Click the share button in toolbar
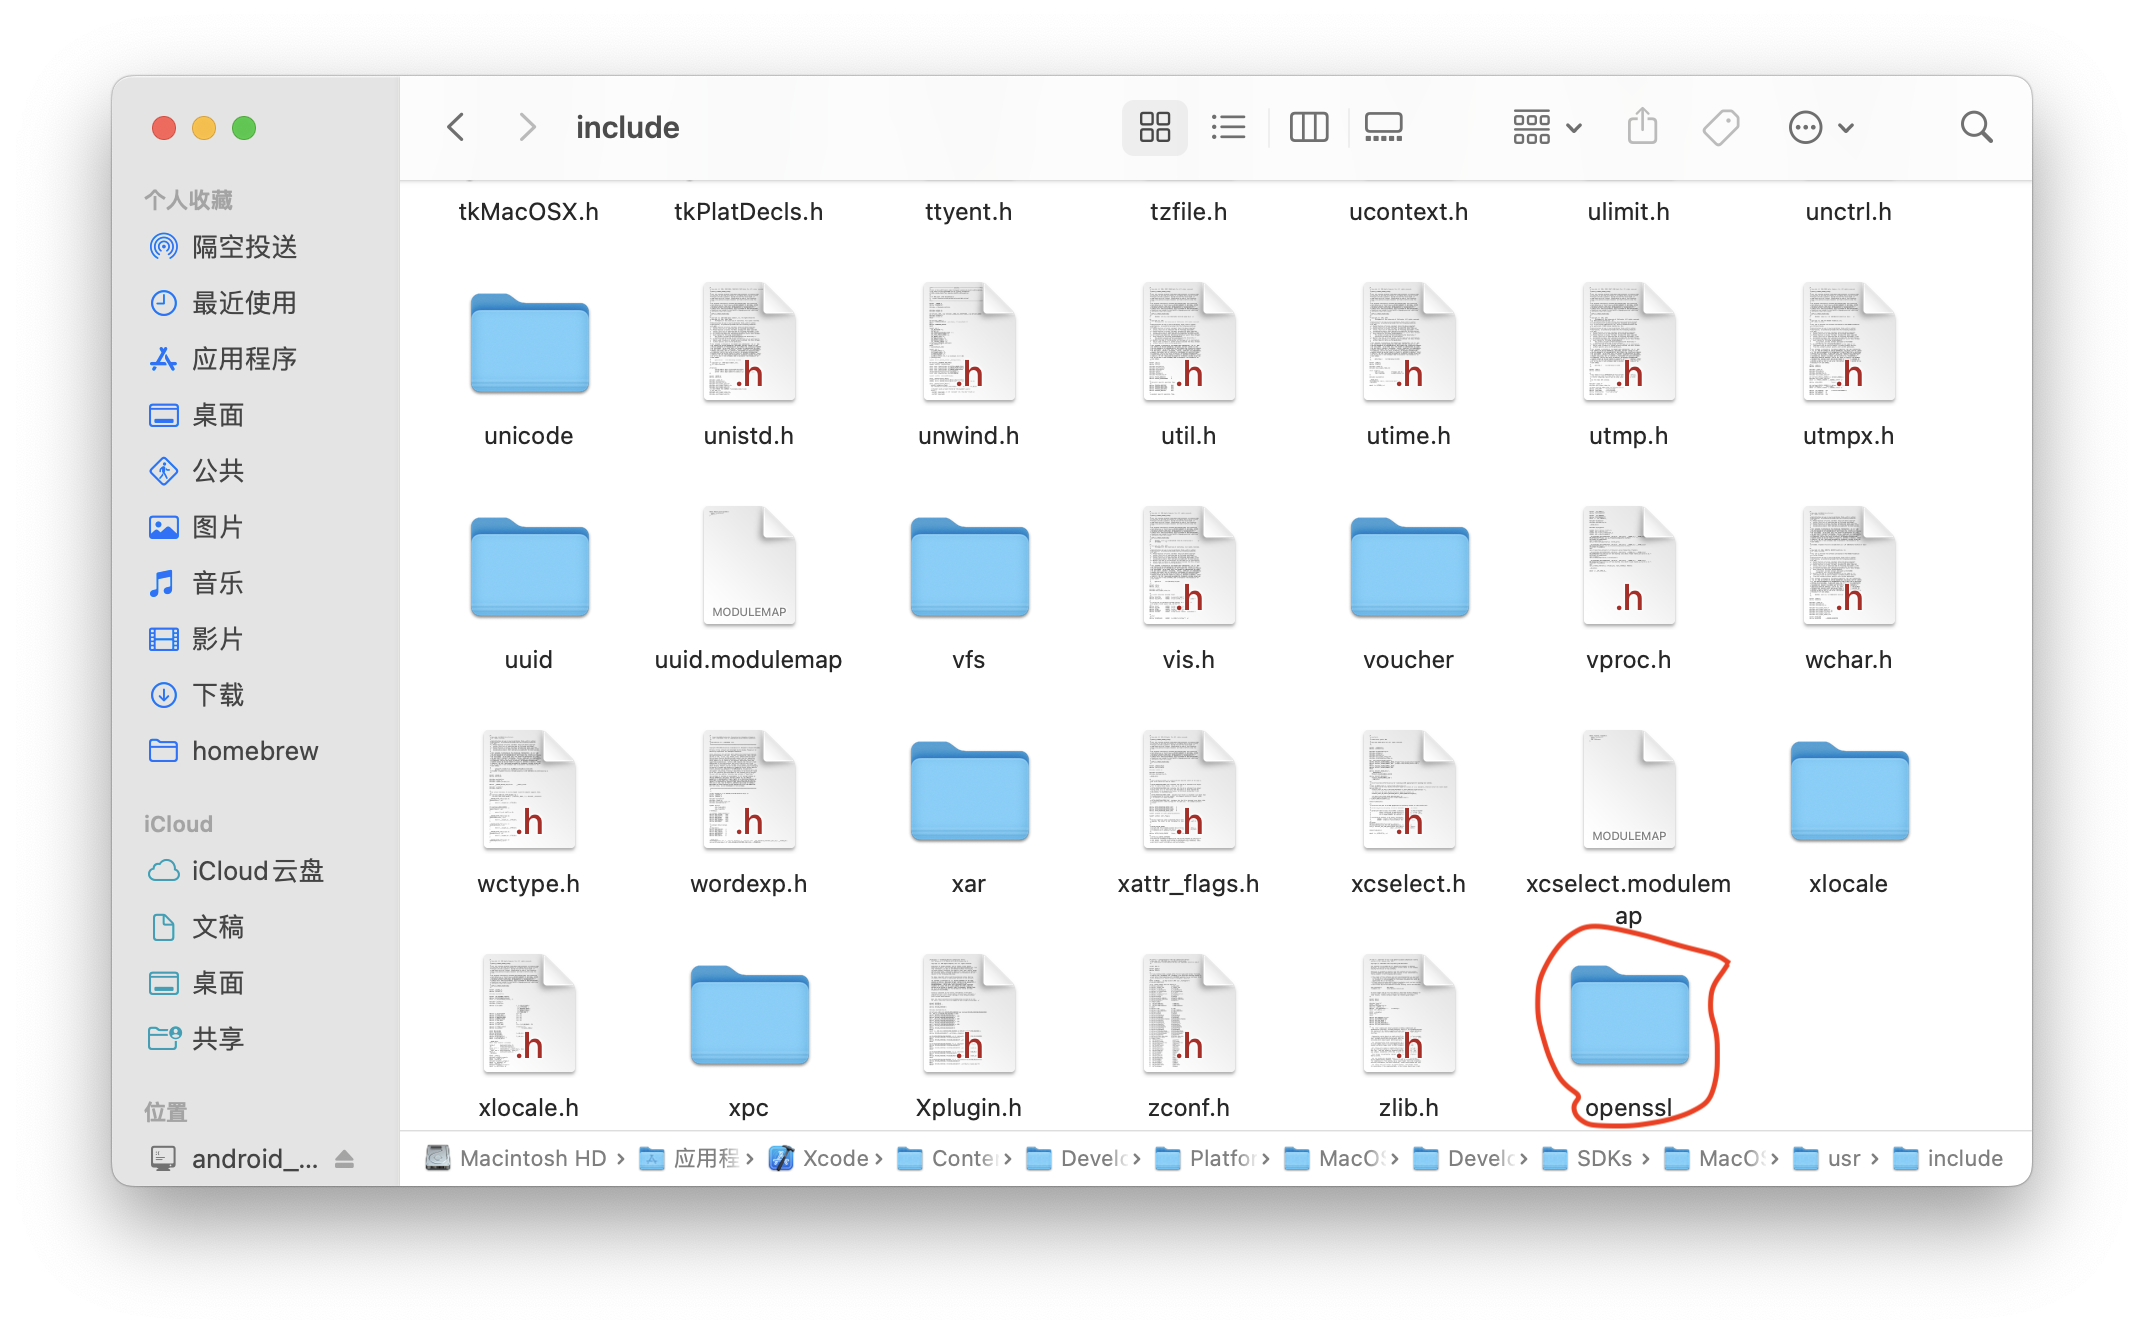The width and height of the screenshot is (2144, 1334). point(1641,128)
